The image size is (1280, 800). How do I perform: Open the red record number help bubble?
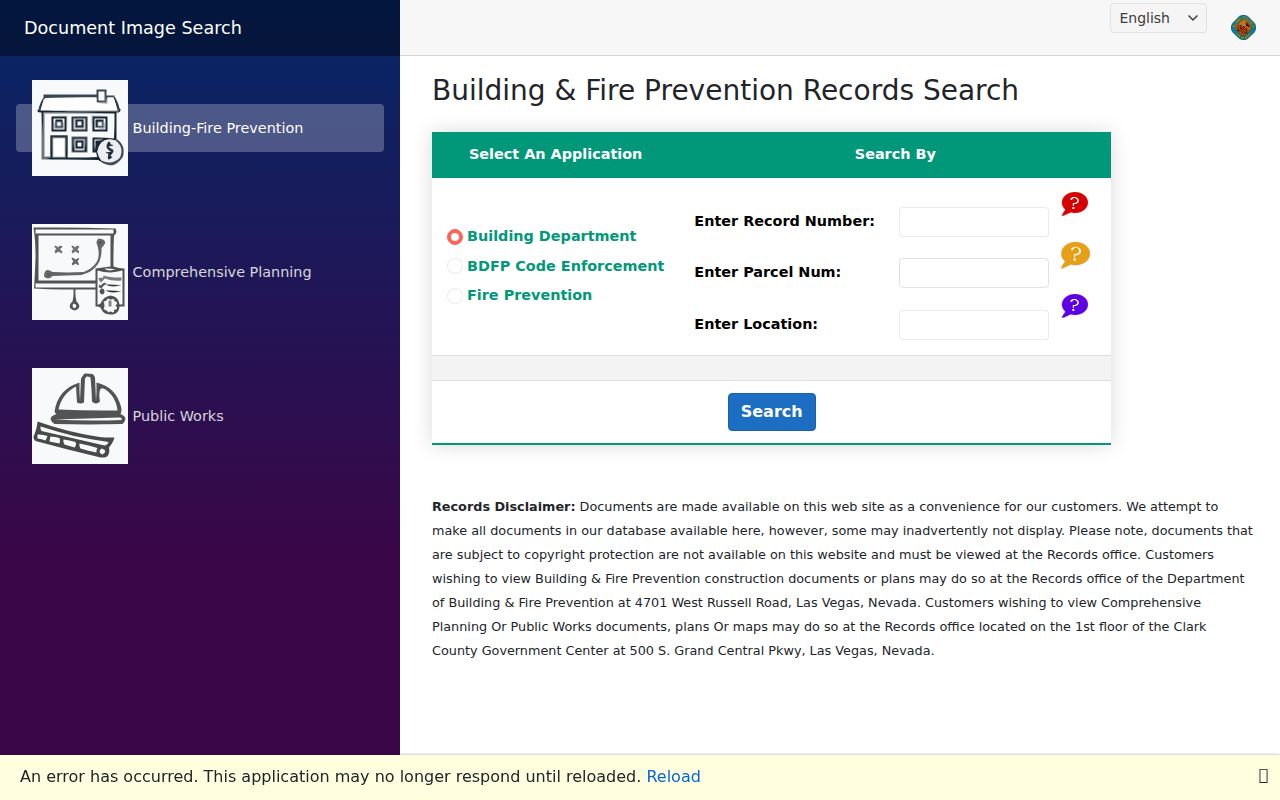[1074, 204]
